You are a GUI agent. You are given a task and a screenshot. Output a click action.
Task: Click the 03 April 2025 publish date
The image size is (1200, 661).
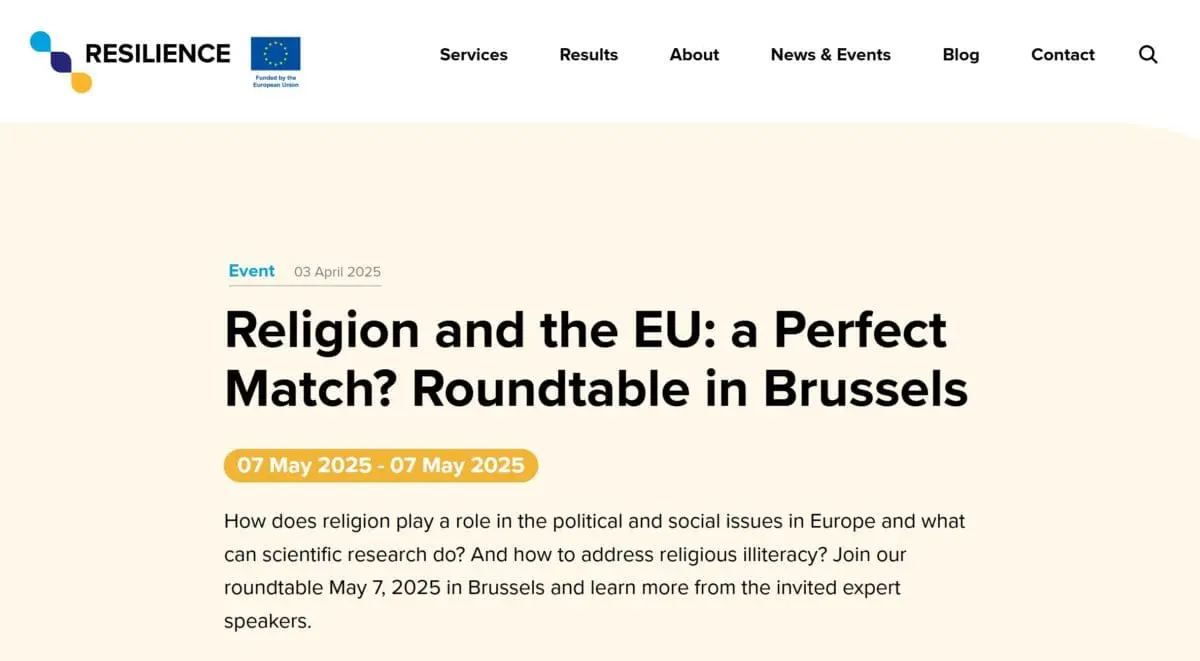tap(337, 272)
